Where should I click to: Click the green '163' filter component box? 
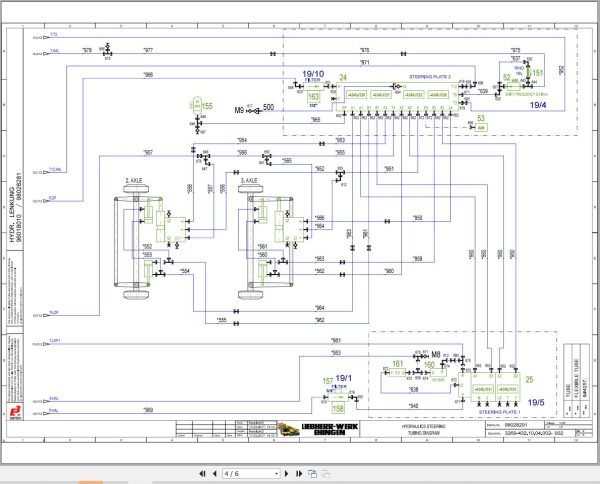click(313, 97)
